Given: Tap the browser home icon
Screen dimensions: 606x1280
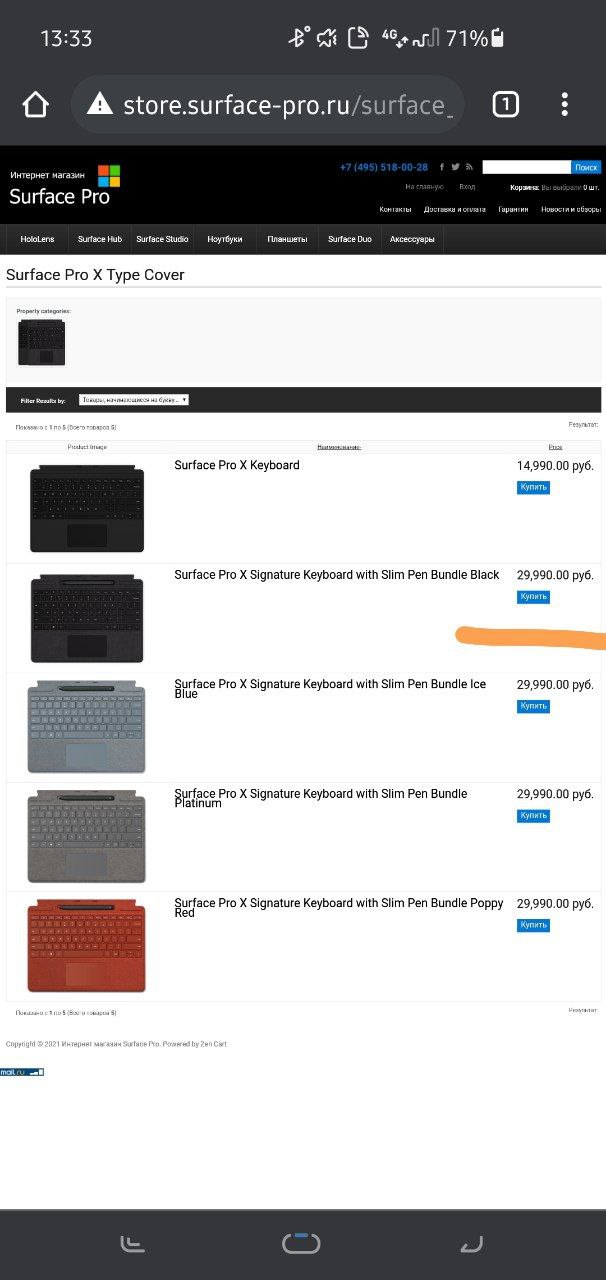Looking at the screenshot, I should (36, 105).
